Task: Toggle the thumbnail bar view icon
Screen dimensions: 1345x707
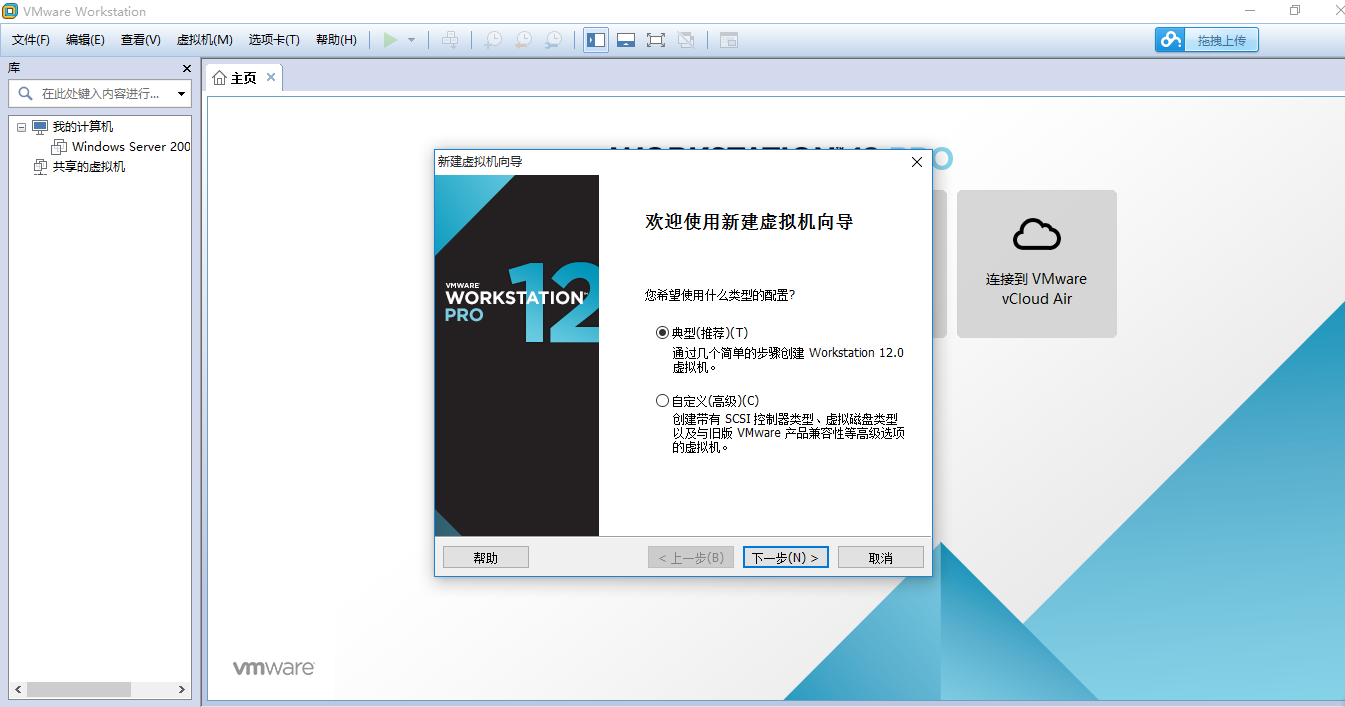Action: click(626, 40)
